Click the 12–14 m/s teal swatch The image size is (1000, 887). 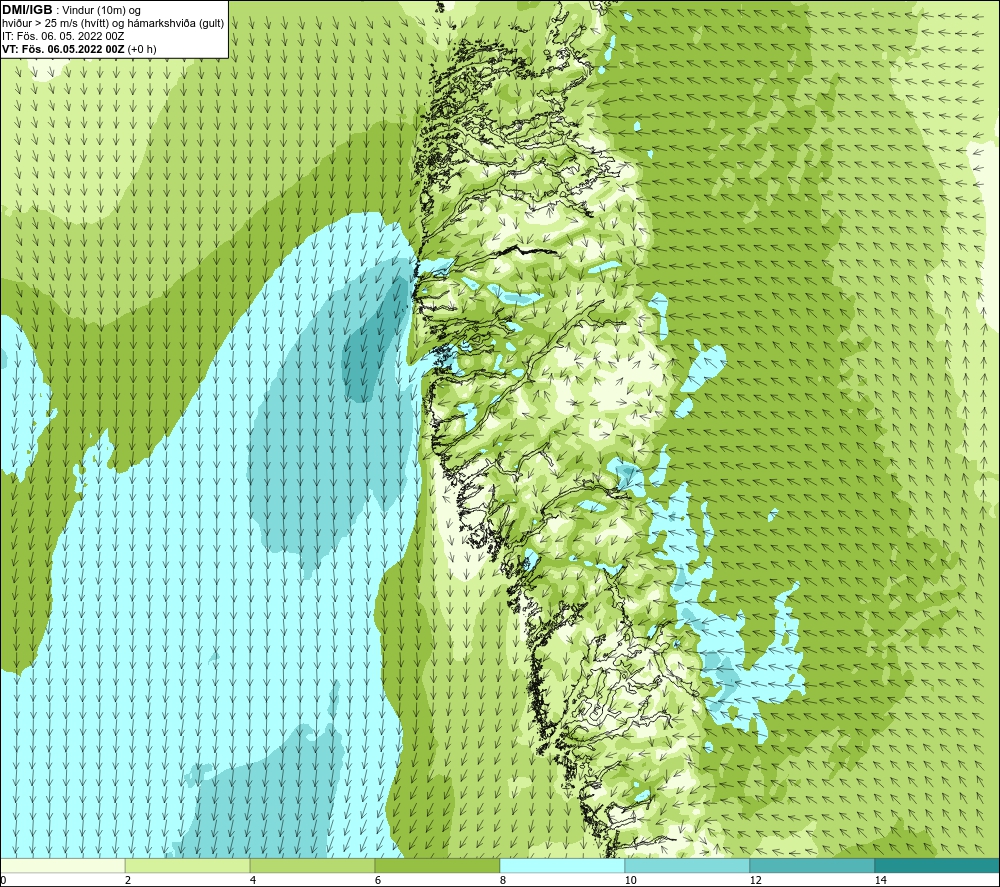point(812,865)
